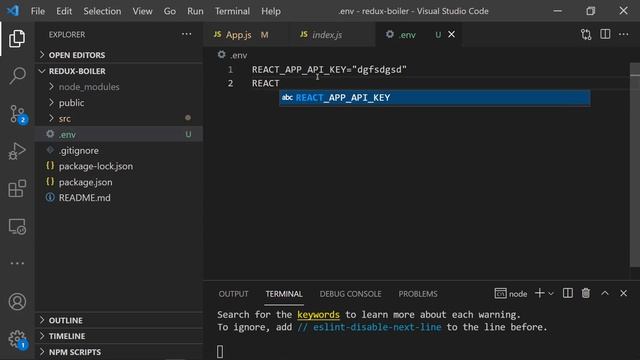Open the Terminal menu
Viewport: 640px width, 360px height.
(232, 11)
